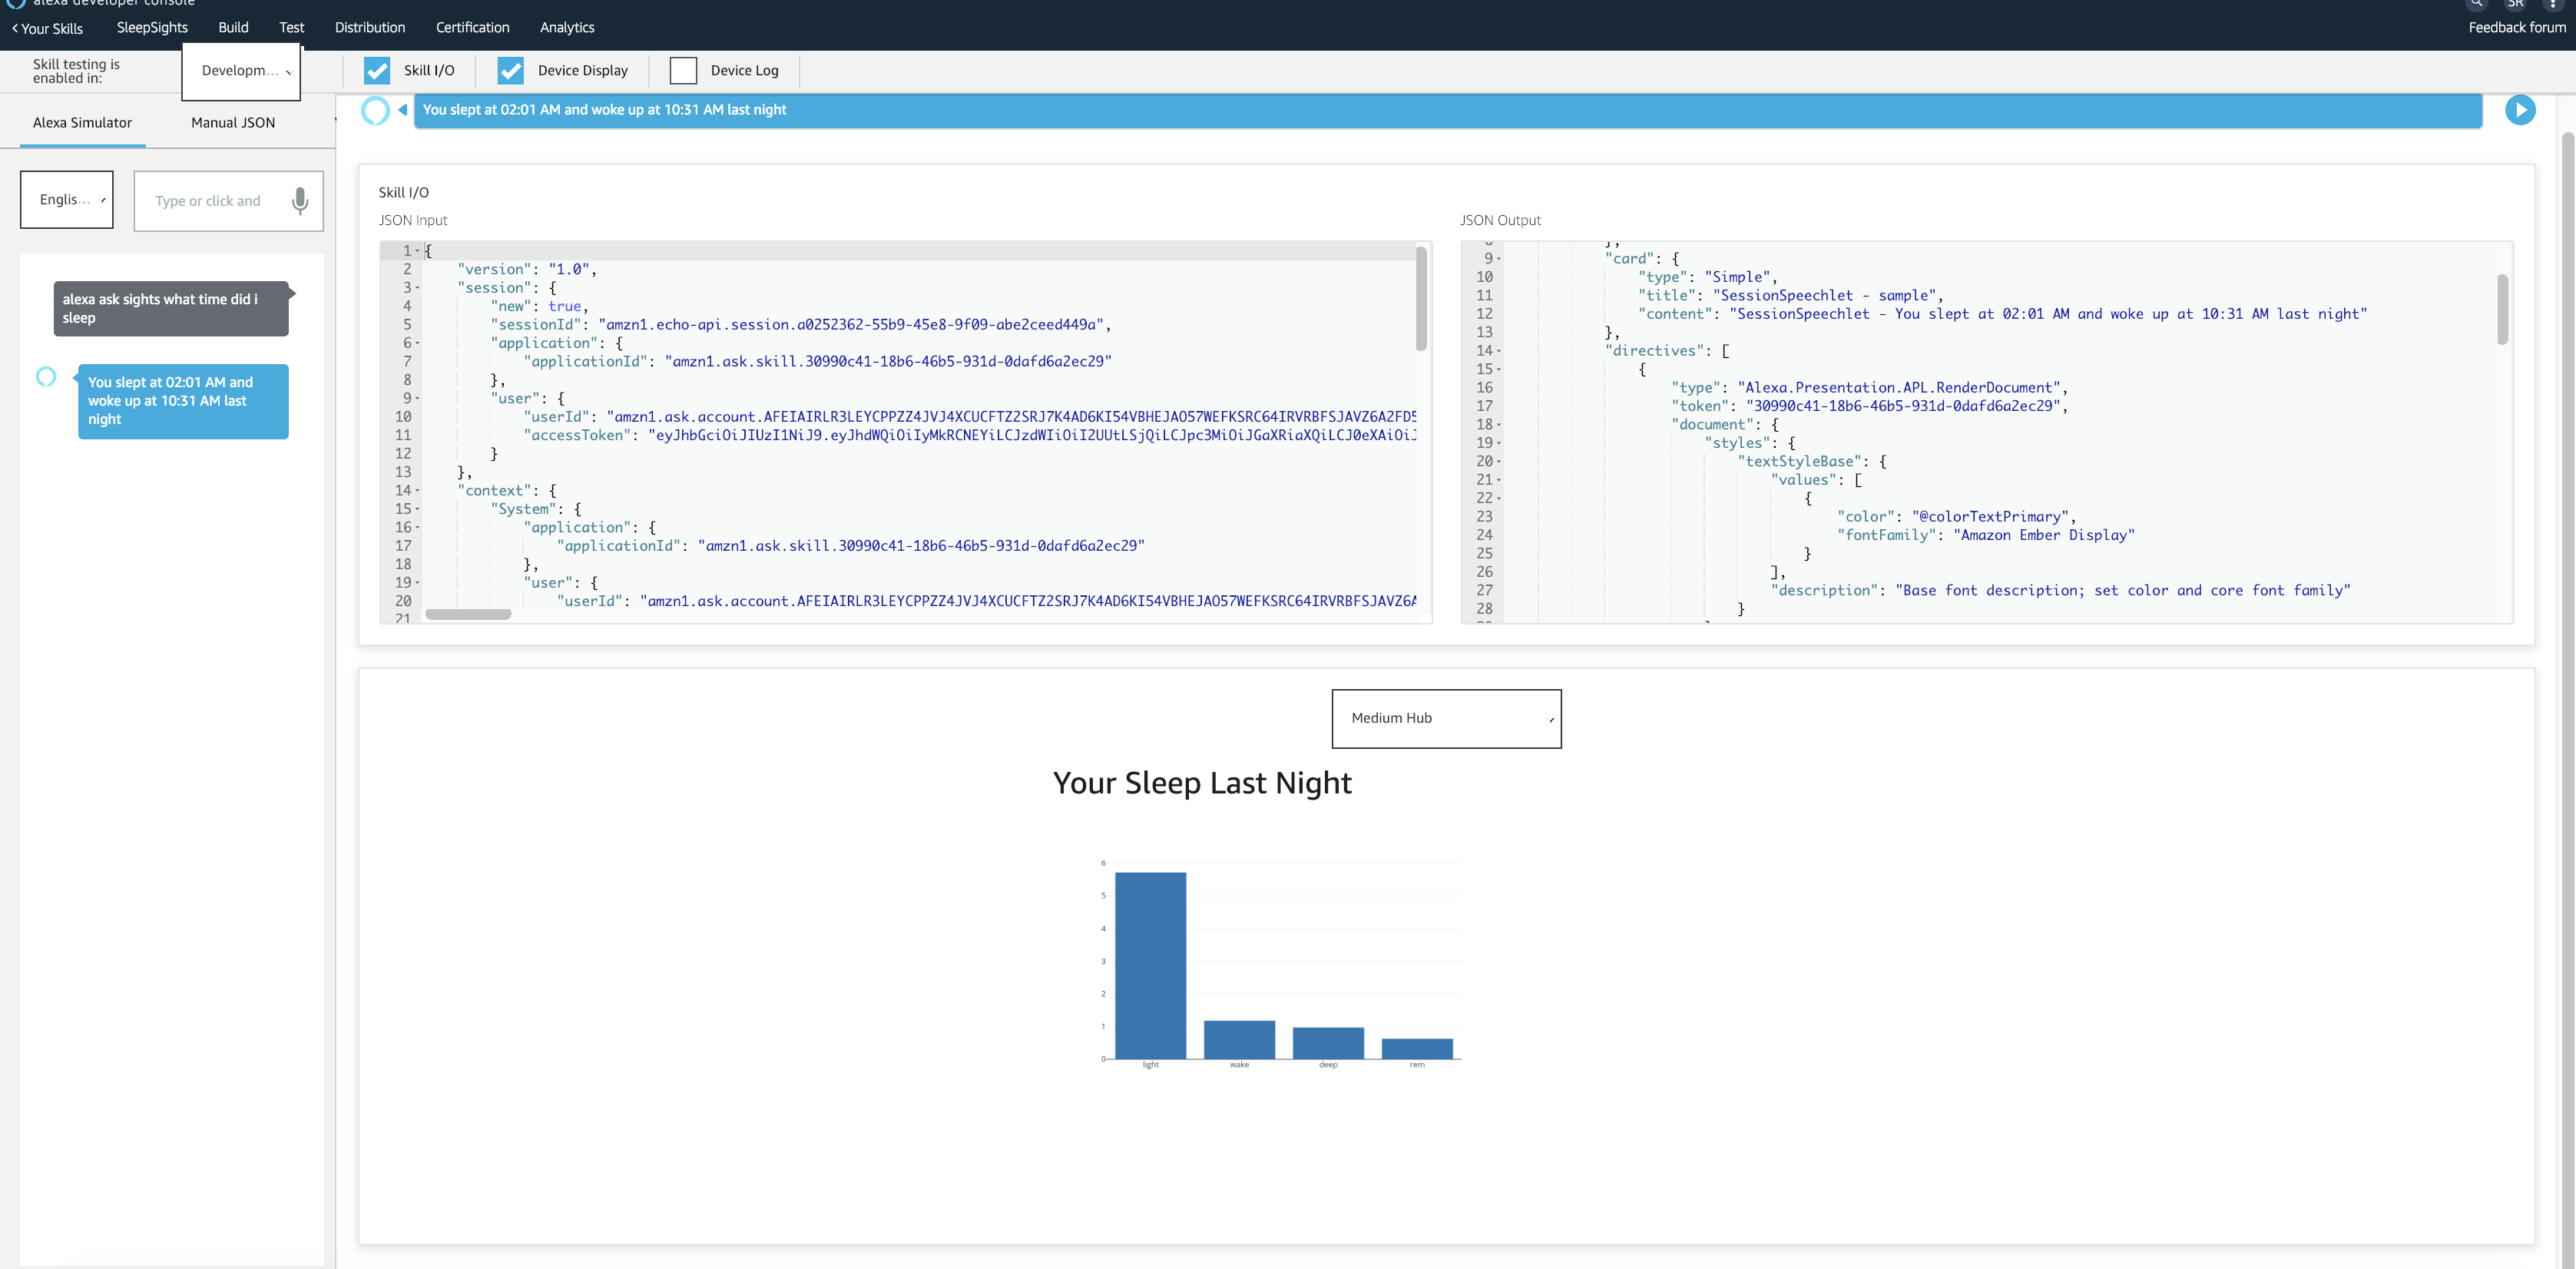Open the Distribution tab in top navigation
Viewport: 2576px width, 1269px height.
pyautogui.click(x=370, y=27)
